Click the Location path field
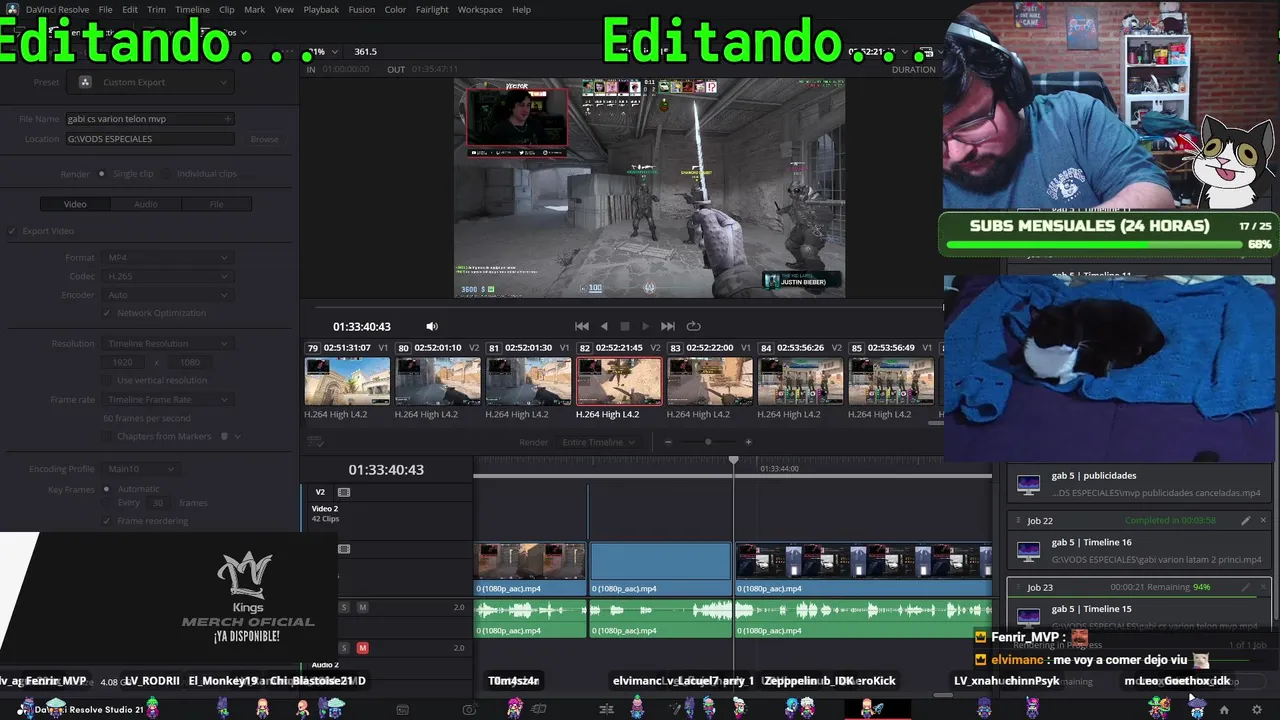The width and height of the screenshot is (1280, 720). [149, 139]
